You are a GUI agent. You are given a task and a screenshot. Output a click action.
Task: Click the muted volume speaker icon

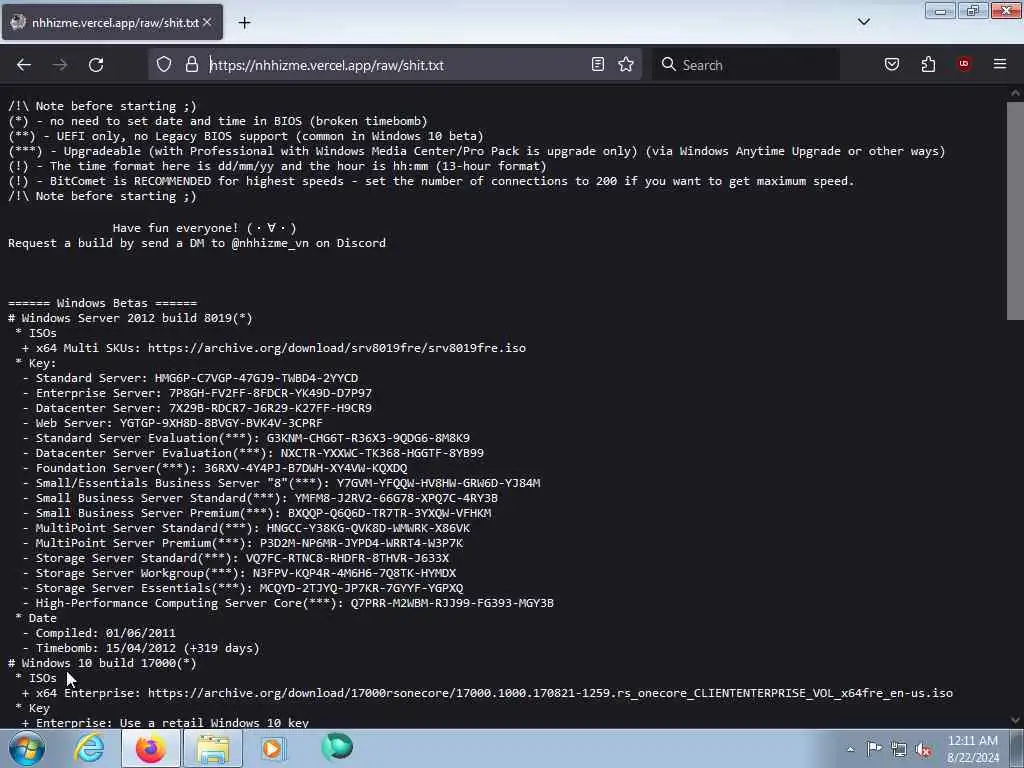click(923, 750)
